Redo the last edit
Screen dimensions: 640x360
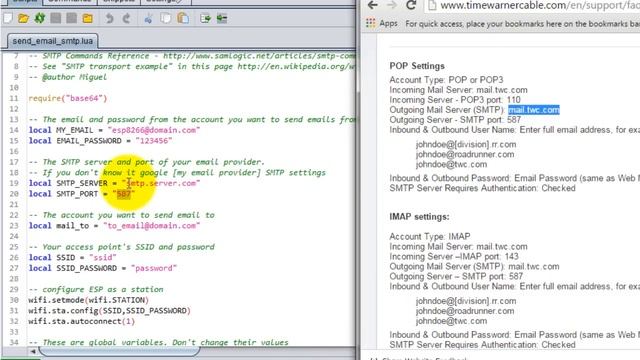(x=126, y=18)
